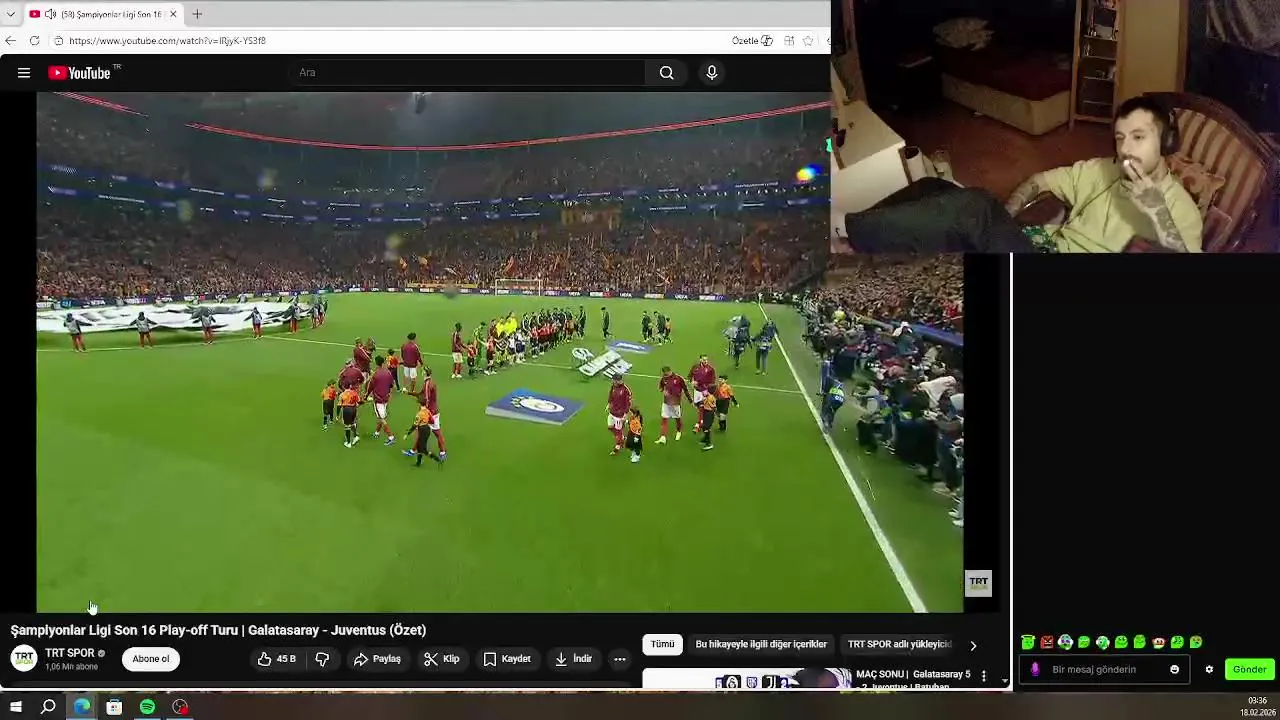
Task: Open chat settings gear icon
Action: point(1209,670)
